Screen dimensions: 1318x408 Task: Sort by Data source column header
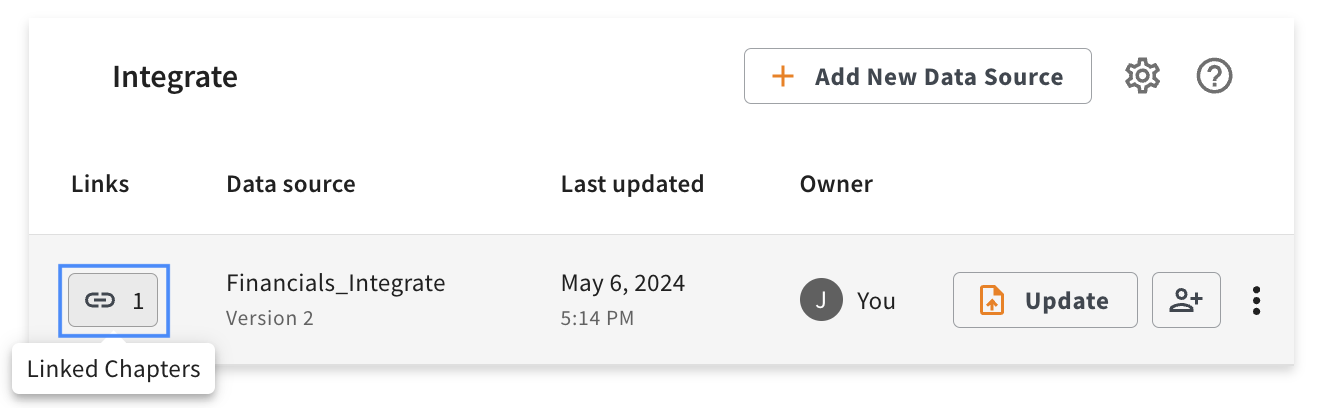(290, 184)
